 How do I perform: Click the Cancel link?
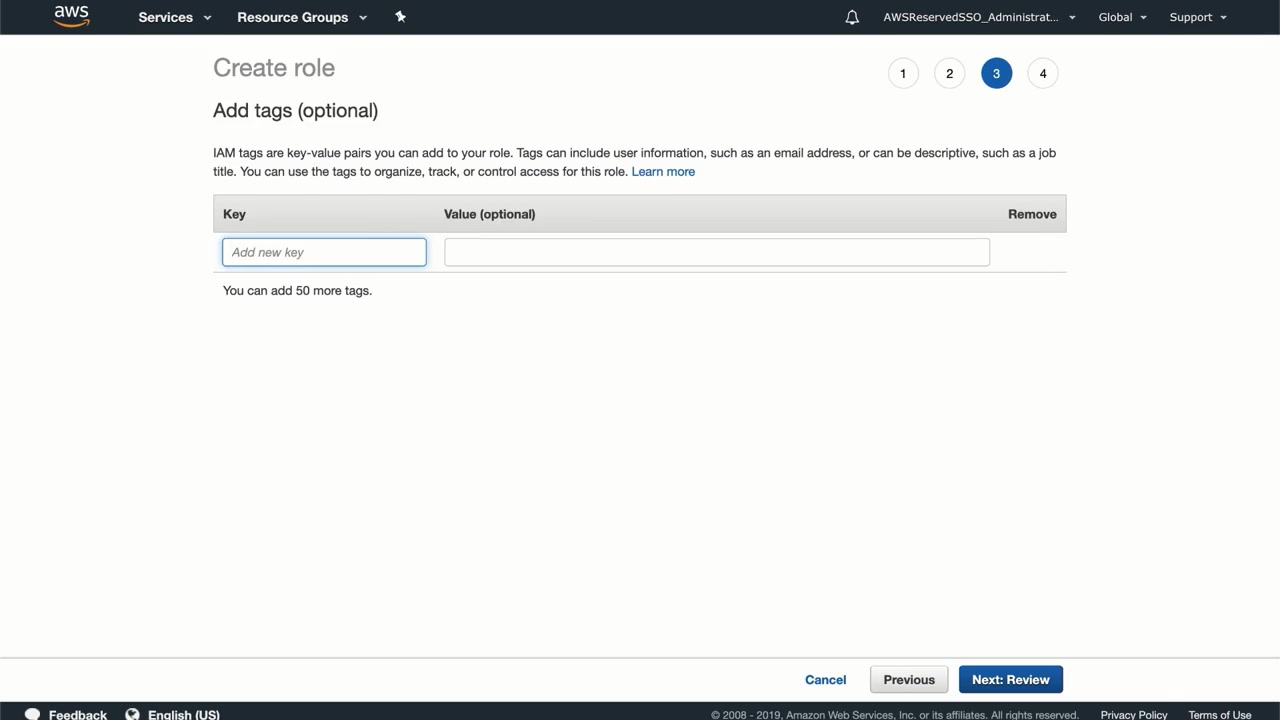(825, 680)
